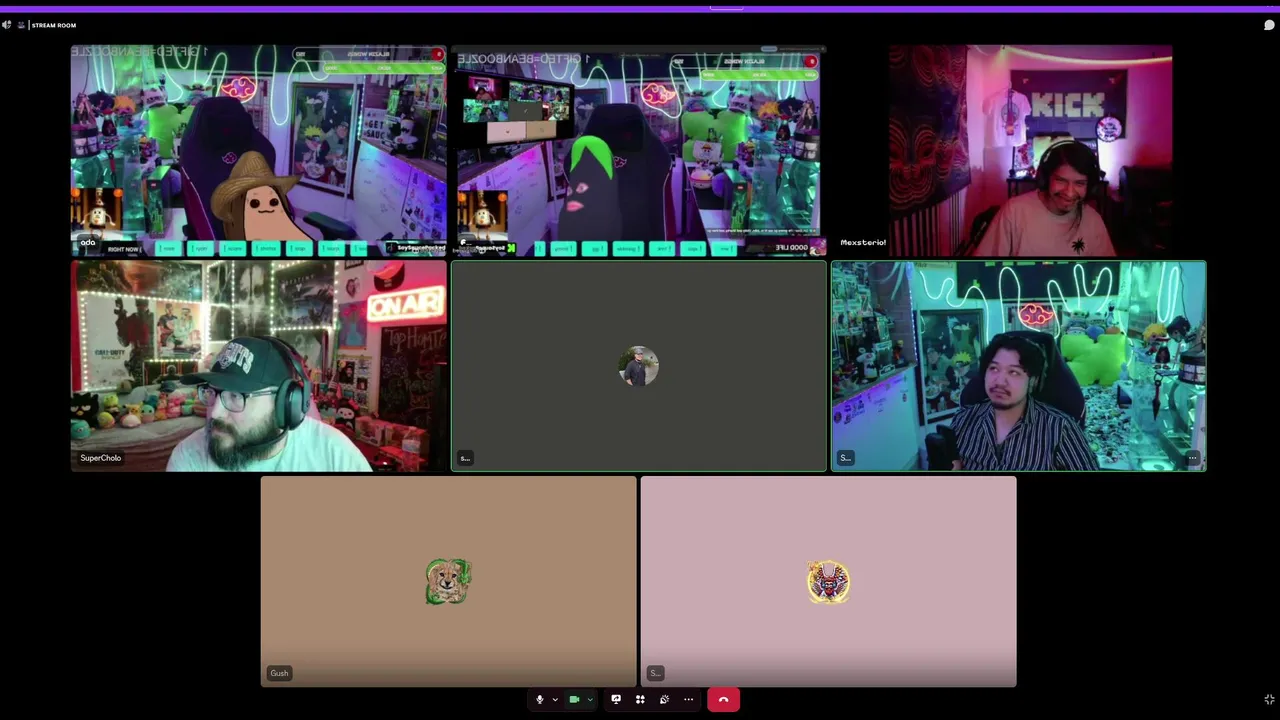
Task: Open more options ellipsis menu
Action: click(688, 699)
